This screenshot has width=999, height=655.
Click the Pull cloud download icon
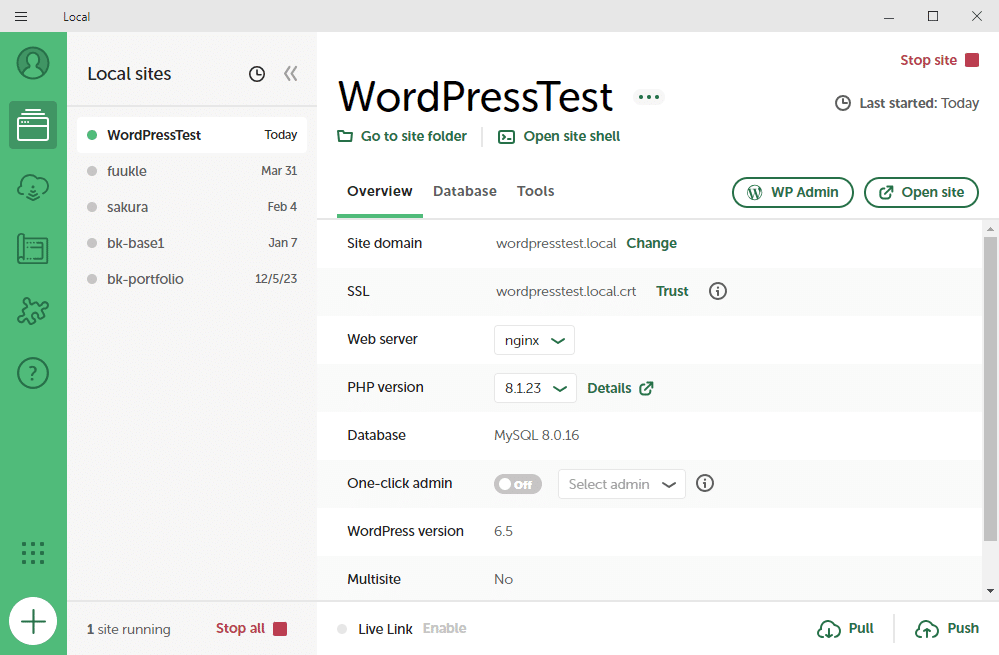(829, 630)
